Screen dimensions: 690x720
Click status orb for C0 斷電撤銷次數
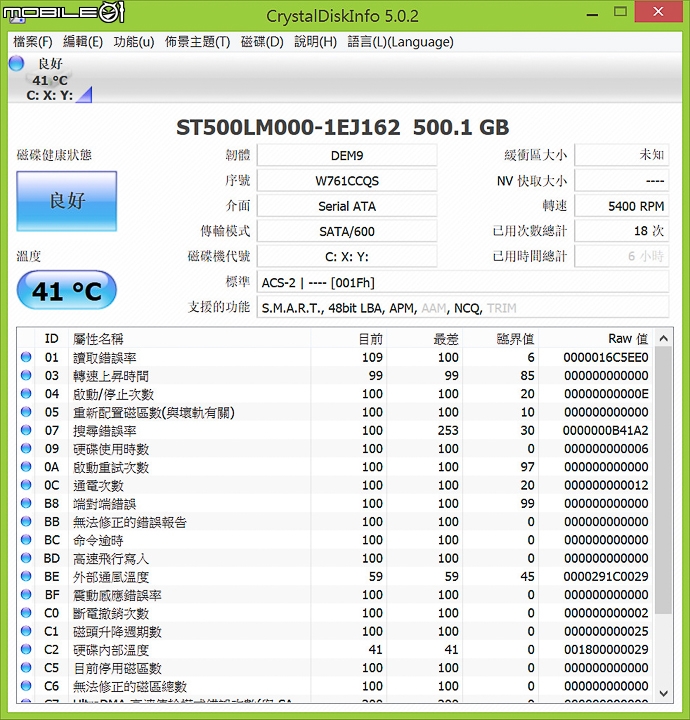(x=26, y=613)
